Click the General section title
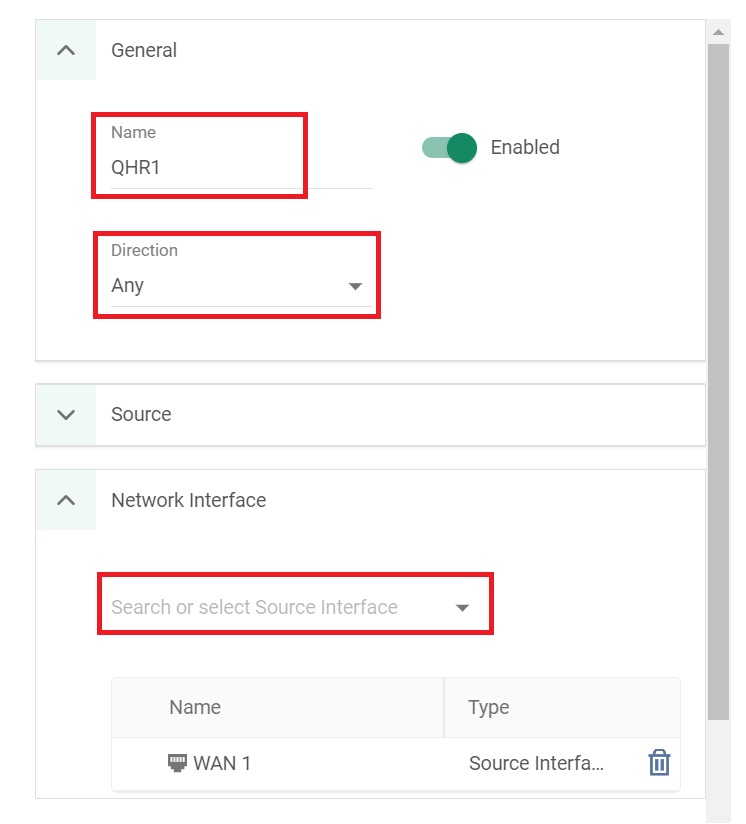Image resolution: width=746 pixels, height=824 pixels. tap(144, 50)
